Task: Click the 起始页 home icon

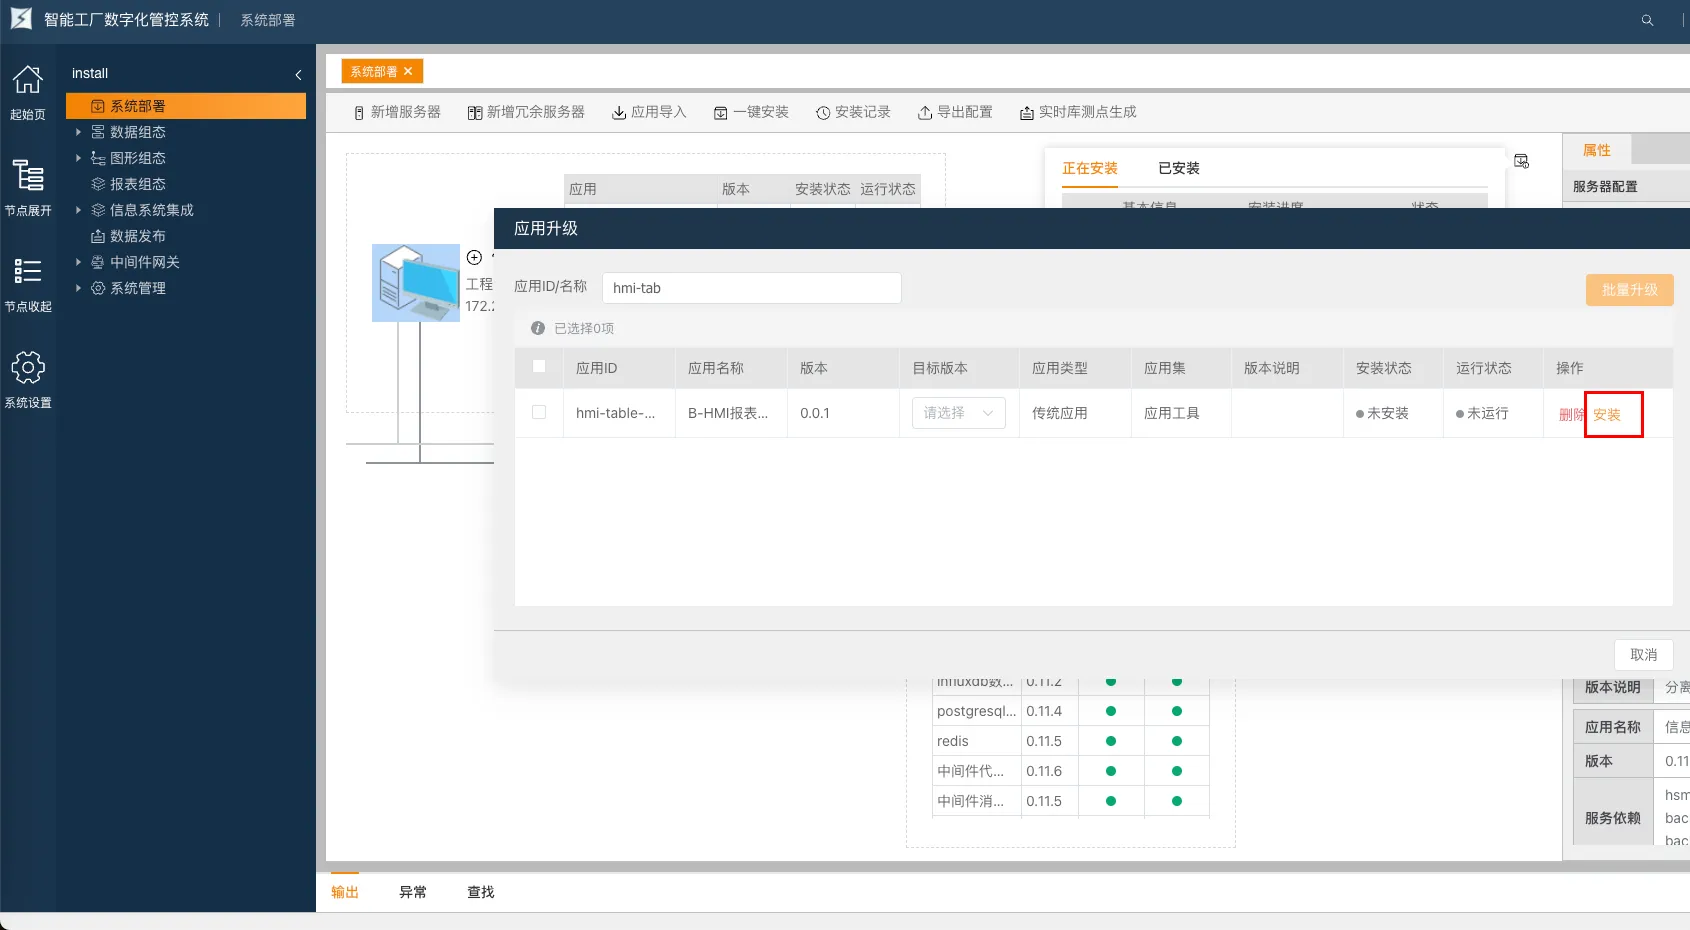Action: 28,81
